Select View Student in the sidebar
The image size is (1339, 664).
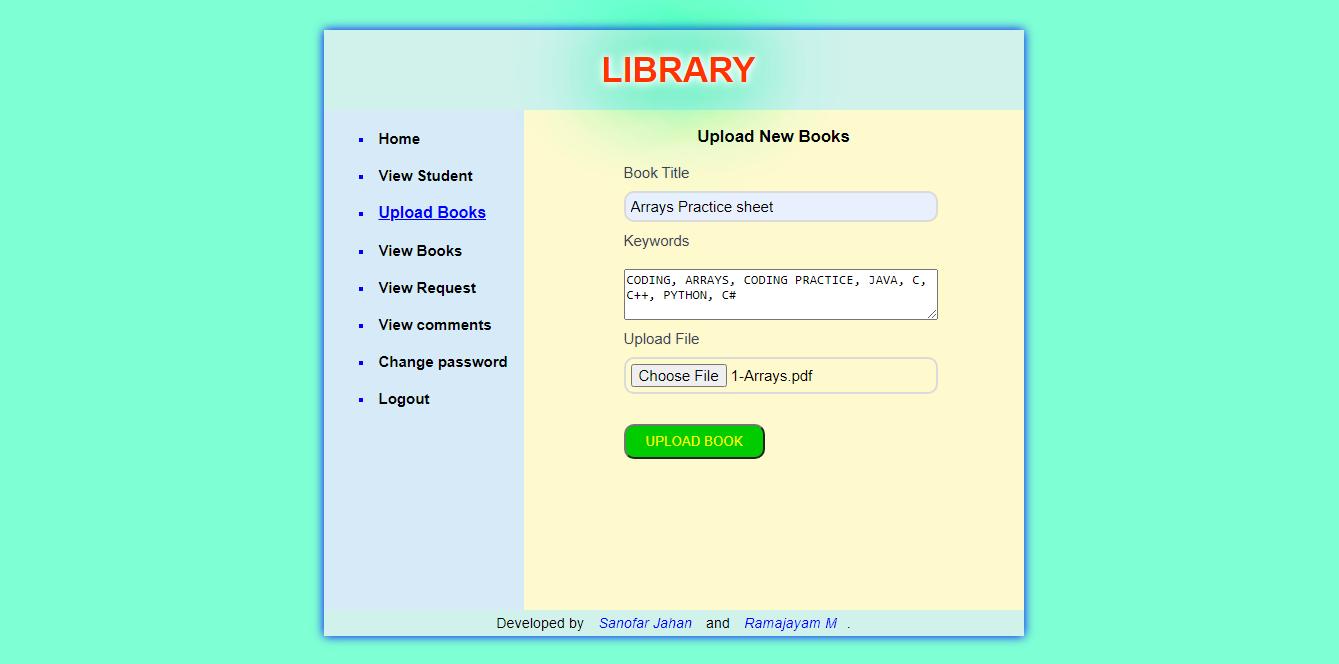425,176
